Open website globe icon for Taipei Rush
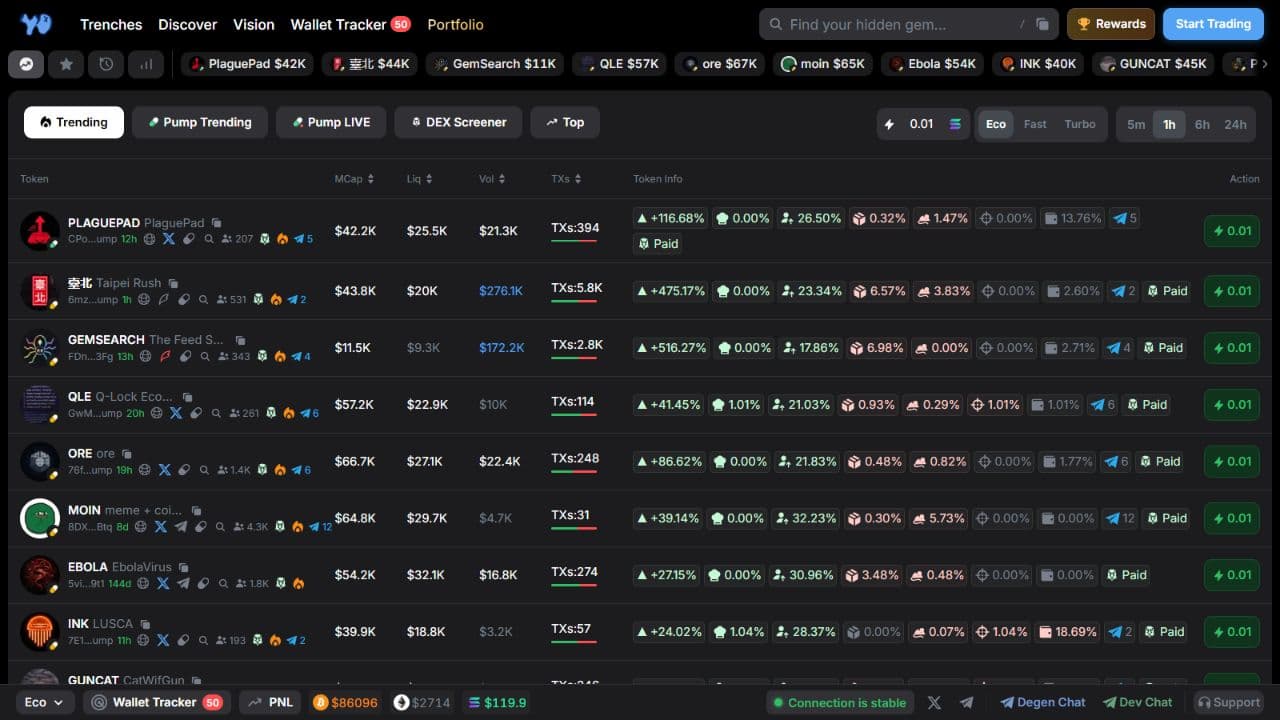Image resolution: width=1280 pixels, height=720 pixels. click(143, 299)
